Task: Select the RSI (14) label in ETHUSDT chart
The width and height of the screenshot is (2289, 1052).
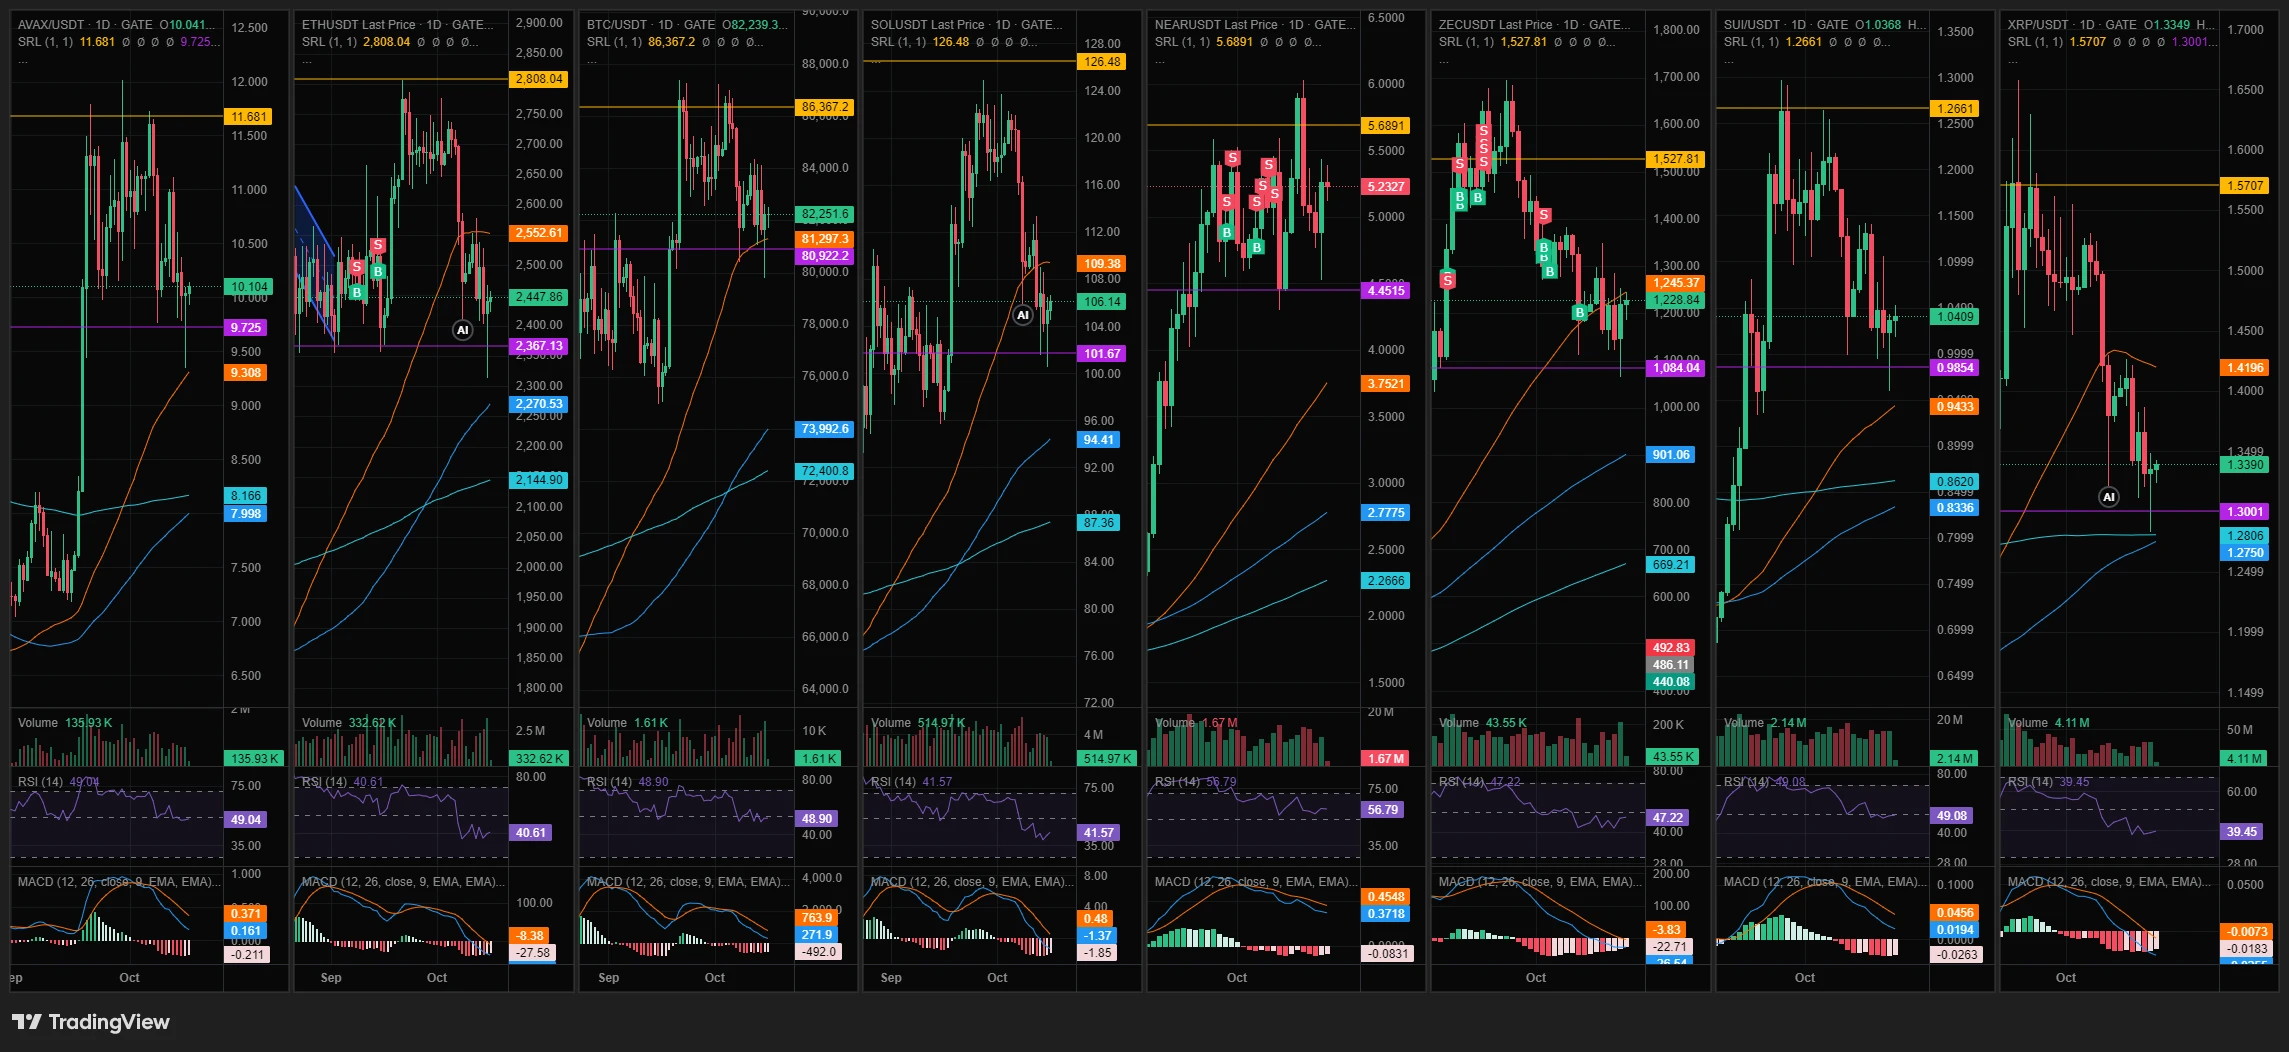Action: click(x=325, y=782)
